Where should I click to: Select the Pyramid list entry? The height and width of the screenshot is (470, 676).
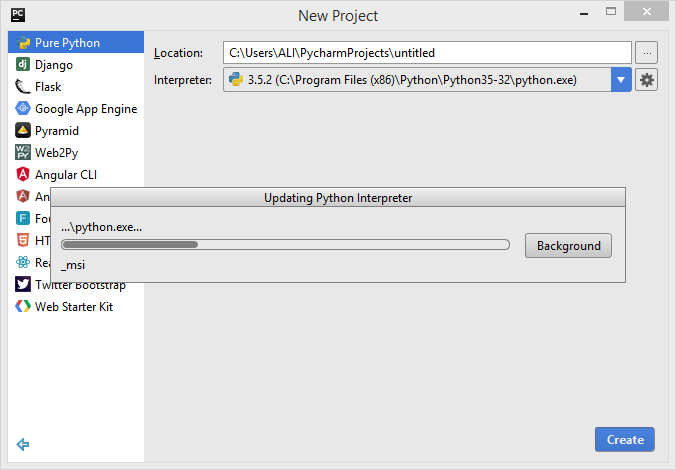click(x=76, y=130)
